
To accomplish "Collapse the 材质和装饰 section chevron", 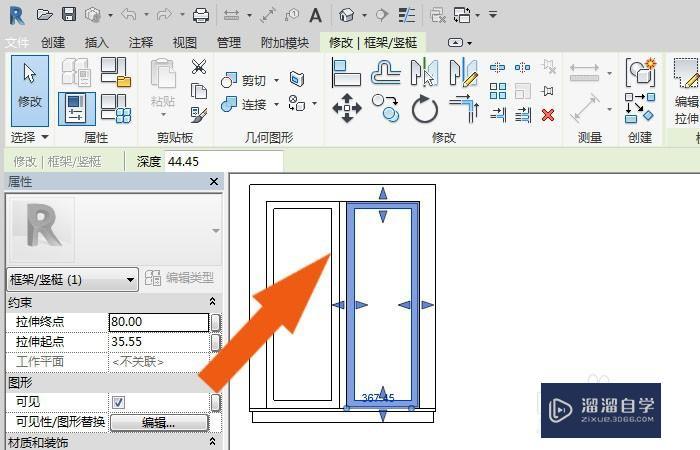I will (212, 442).
